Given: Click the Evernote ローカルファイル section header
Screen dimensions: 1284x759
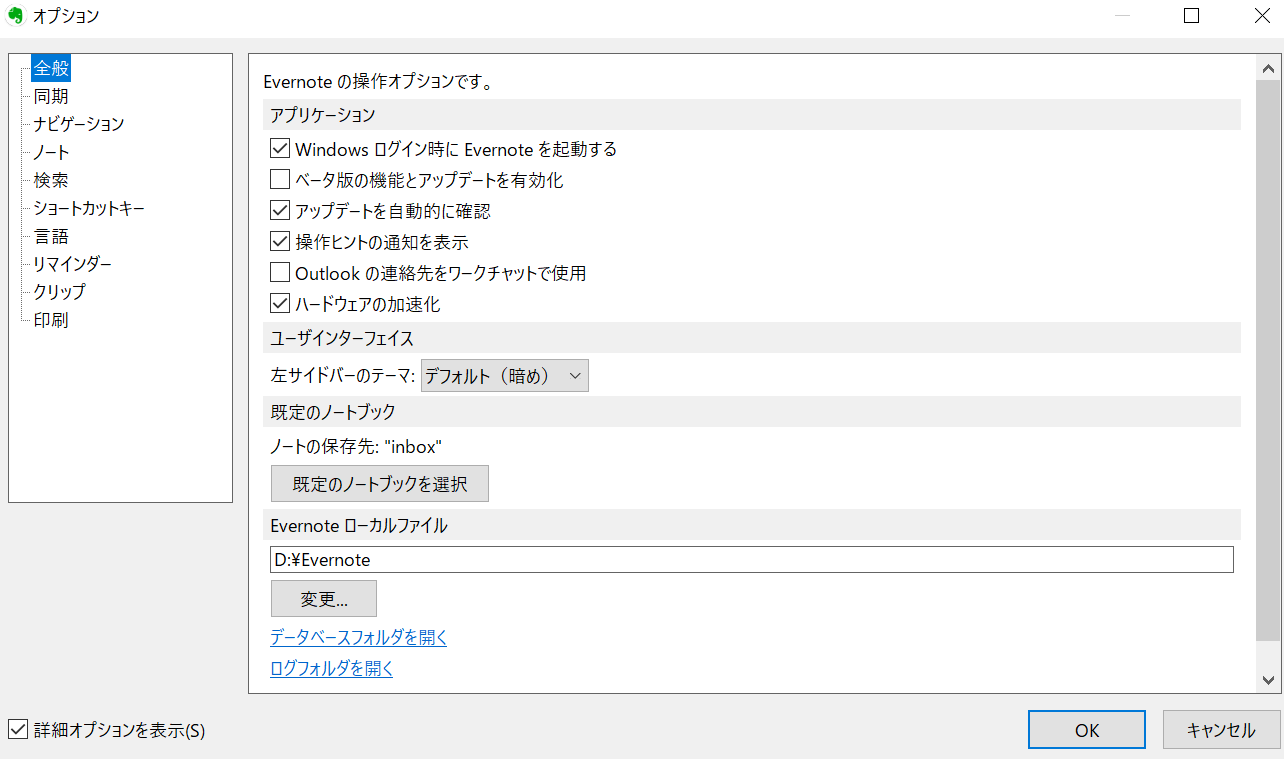Looking at the screenshot, I should 752,525.
